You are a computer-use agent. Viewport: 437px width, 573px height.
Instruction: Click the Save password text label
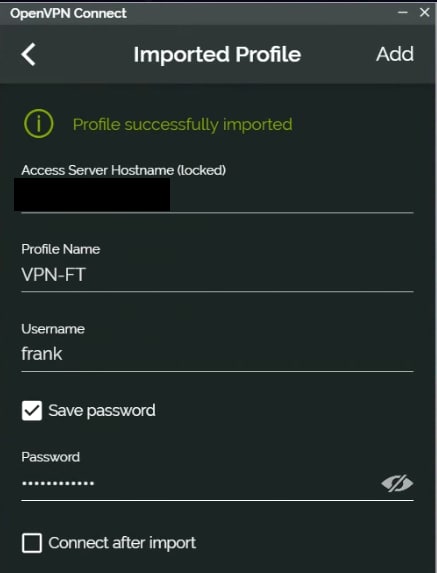click(x=102, y=410)
